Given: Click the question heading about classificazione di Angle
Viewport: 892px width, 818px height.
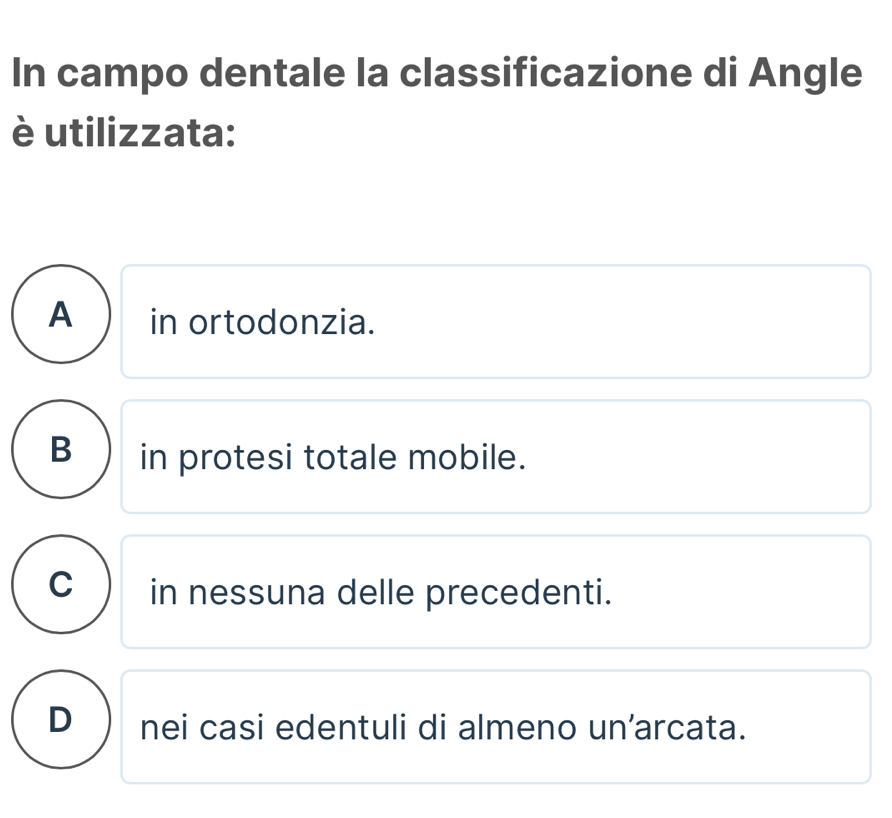Looking at the screenshot, I should click(436, 75).
